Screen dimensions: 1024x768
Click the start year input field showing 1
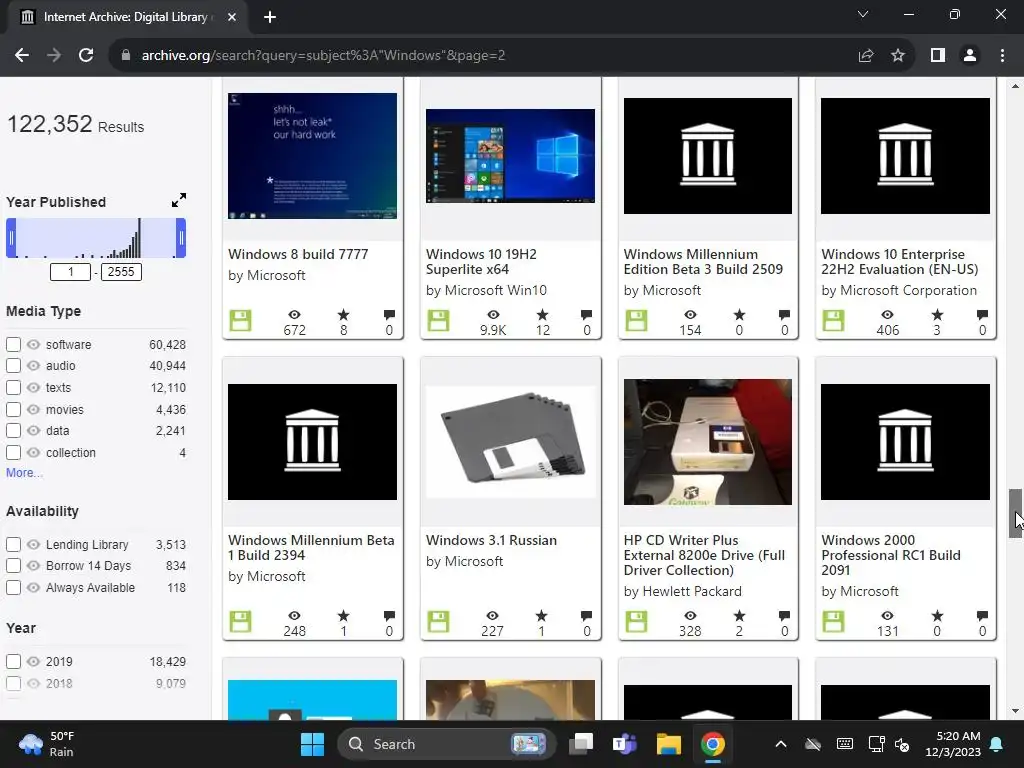click(71, 272)
